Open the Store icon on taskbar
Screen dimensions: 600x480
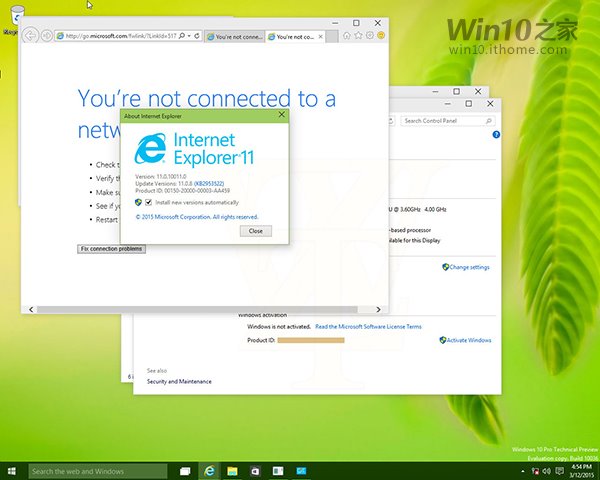[x=255, y=471]
